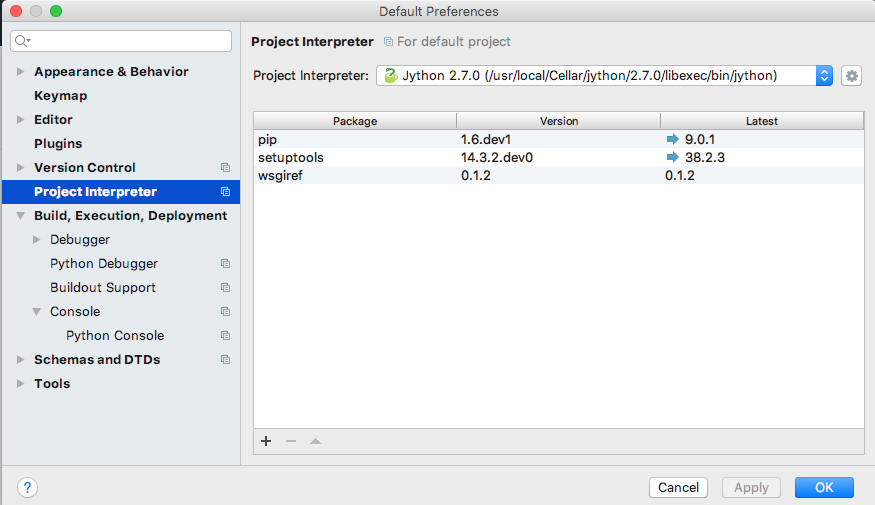Image resolution: width=875 pixels, height=505 pixels.
Task: Sort by the Version column header
Action: 559,121
